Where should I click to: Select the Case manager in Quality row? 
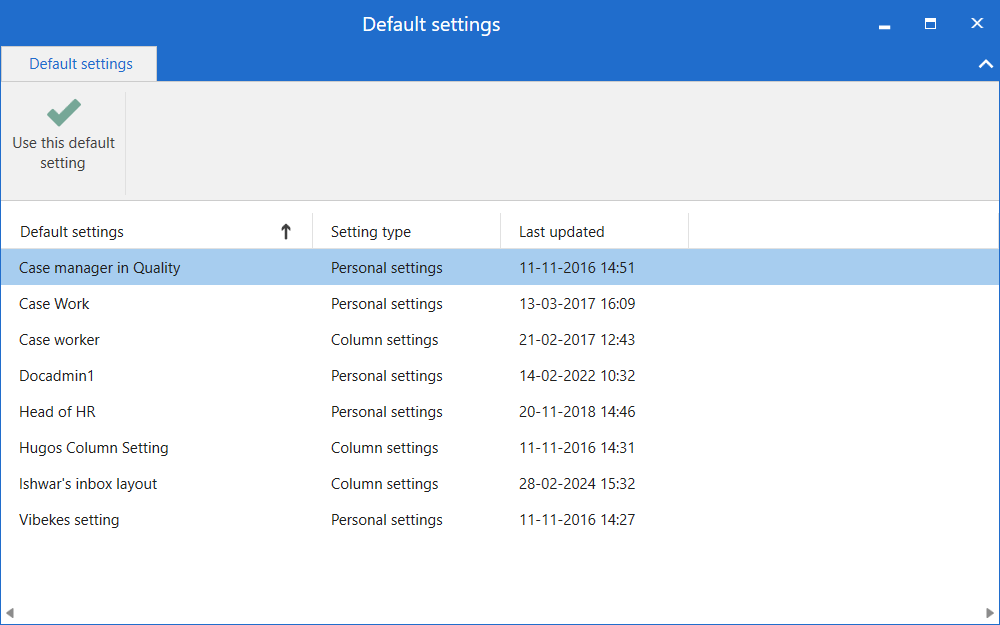point(500,268)
